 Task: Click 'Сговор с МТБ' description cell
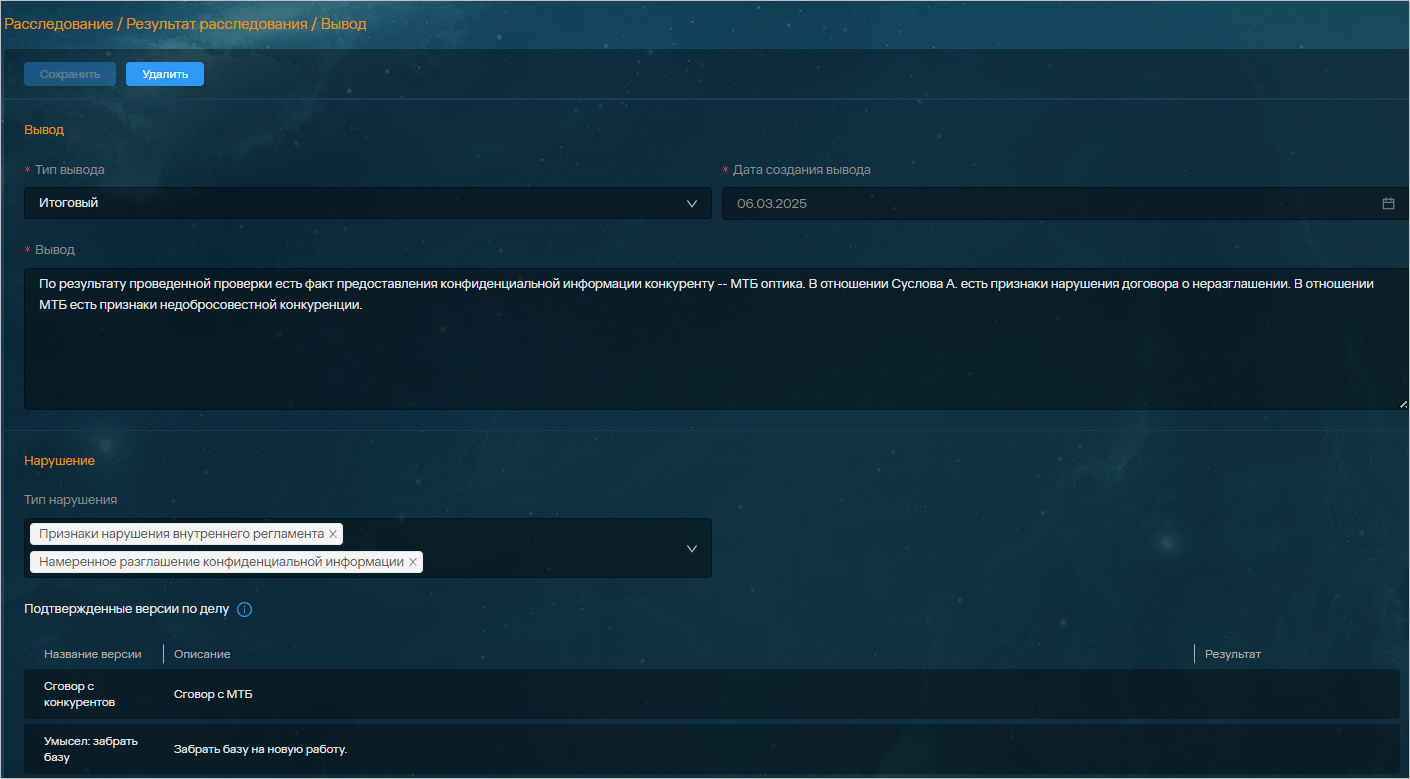[x=213, y=694]
